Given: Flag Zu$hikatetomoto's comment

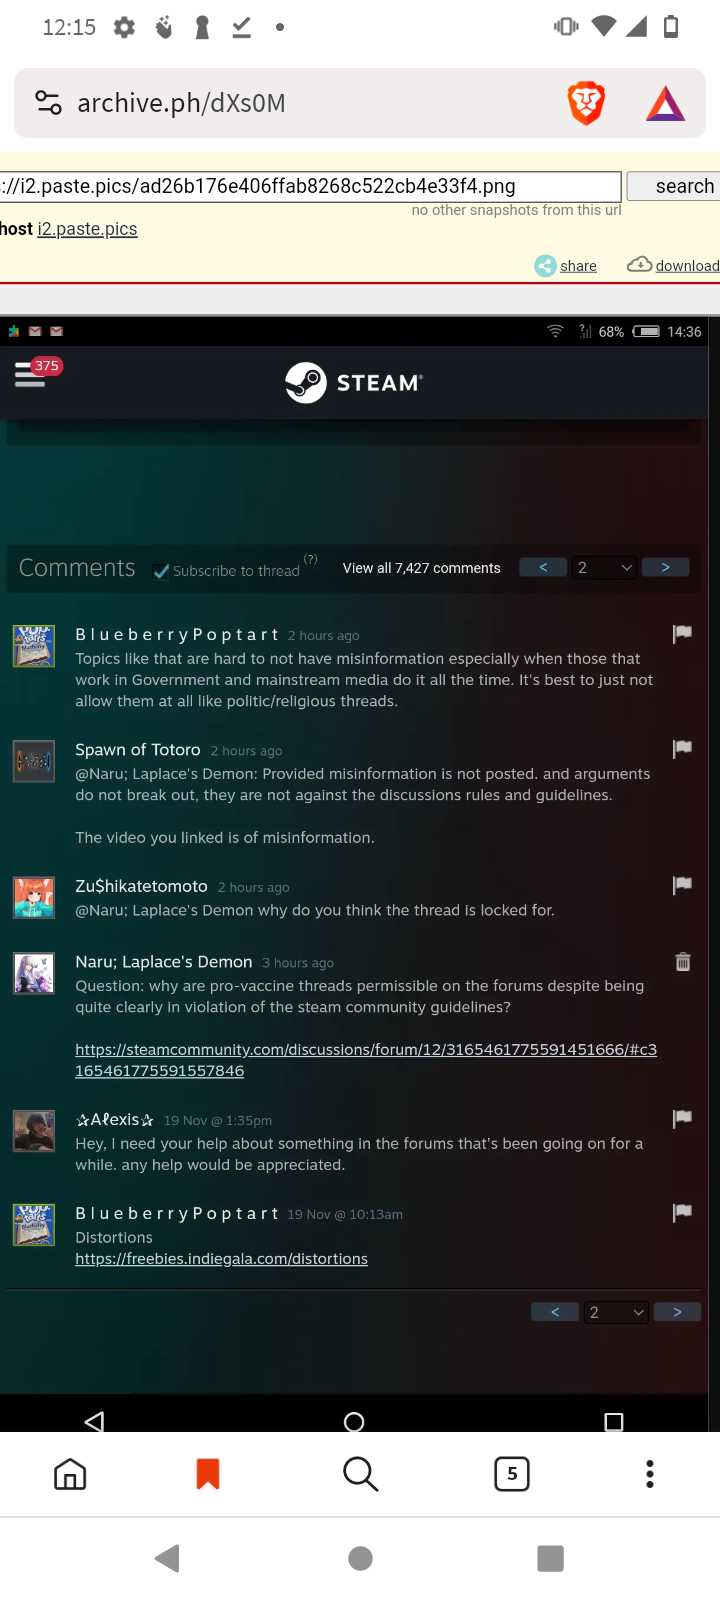Looking at the screenshot, I should (683, 884).
